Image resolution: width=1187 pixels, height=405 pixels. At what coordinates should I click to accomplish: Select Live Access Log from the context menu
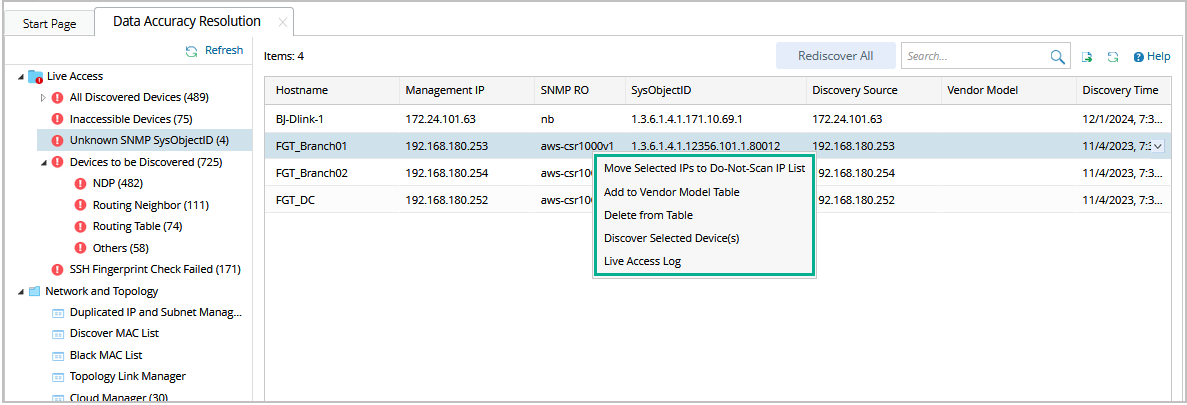coord(642,261)
